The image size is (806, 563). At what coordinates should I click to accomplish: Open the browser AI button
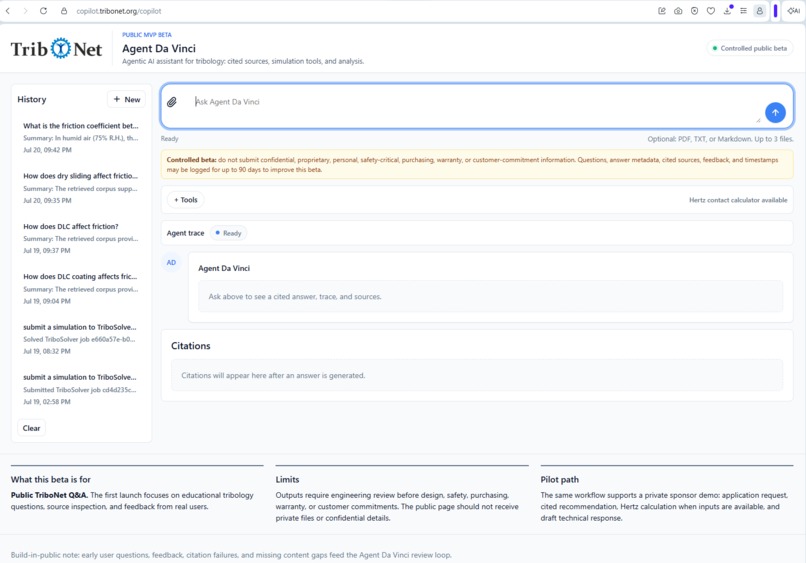(x=794, y=11)
